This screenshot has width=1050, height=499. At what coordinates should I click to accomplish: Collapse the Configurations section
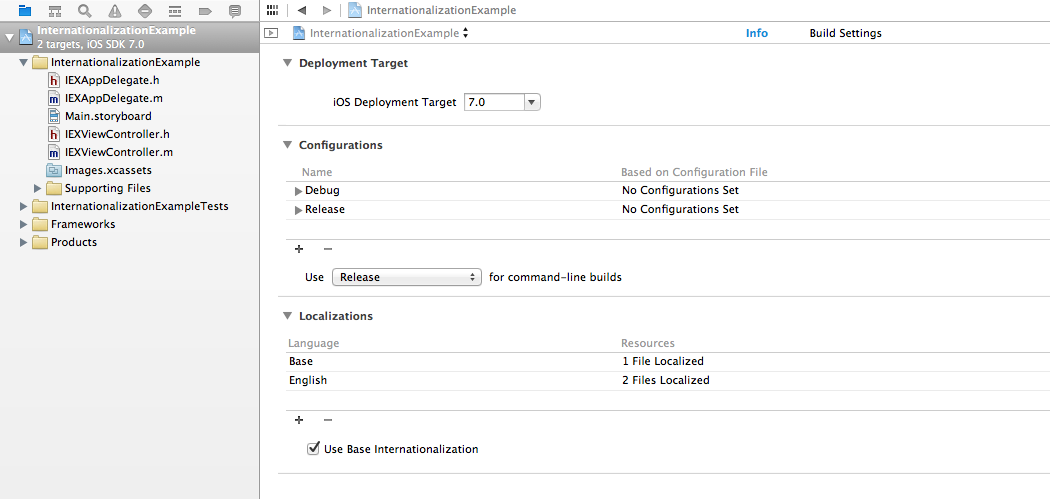coord(287,145)
